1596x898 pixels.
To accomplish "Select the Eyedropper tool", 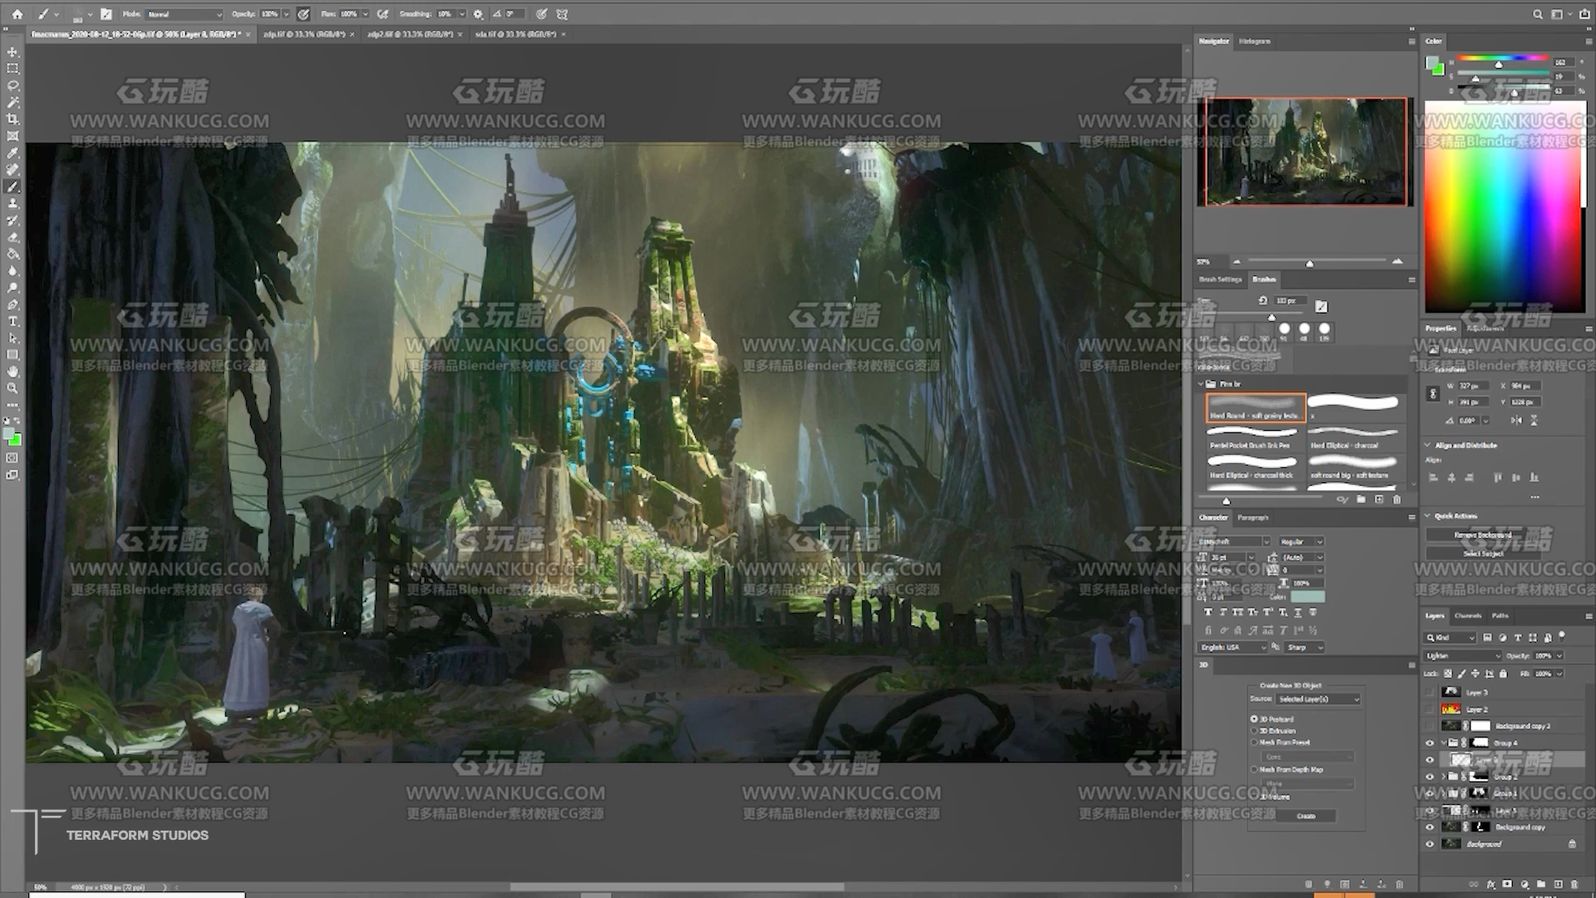I will [x=13, y=153].
